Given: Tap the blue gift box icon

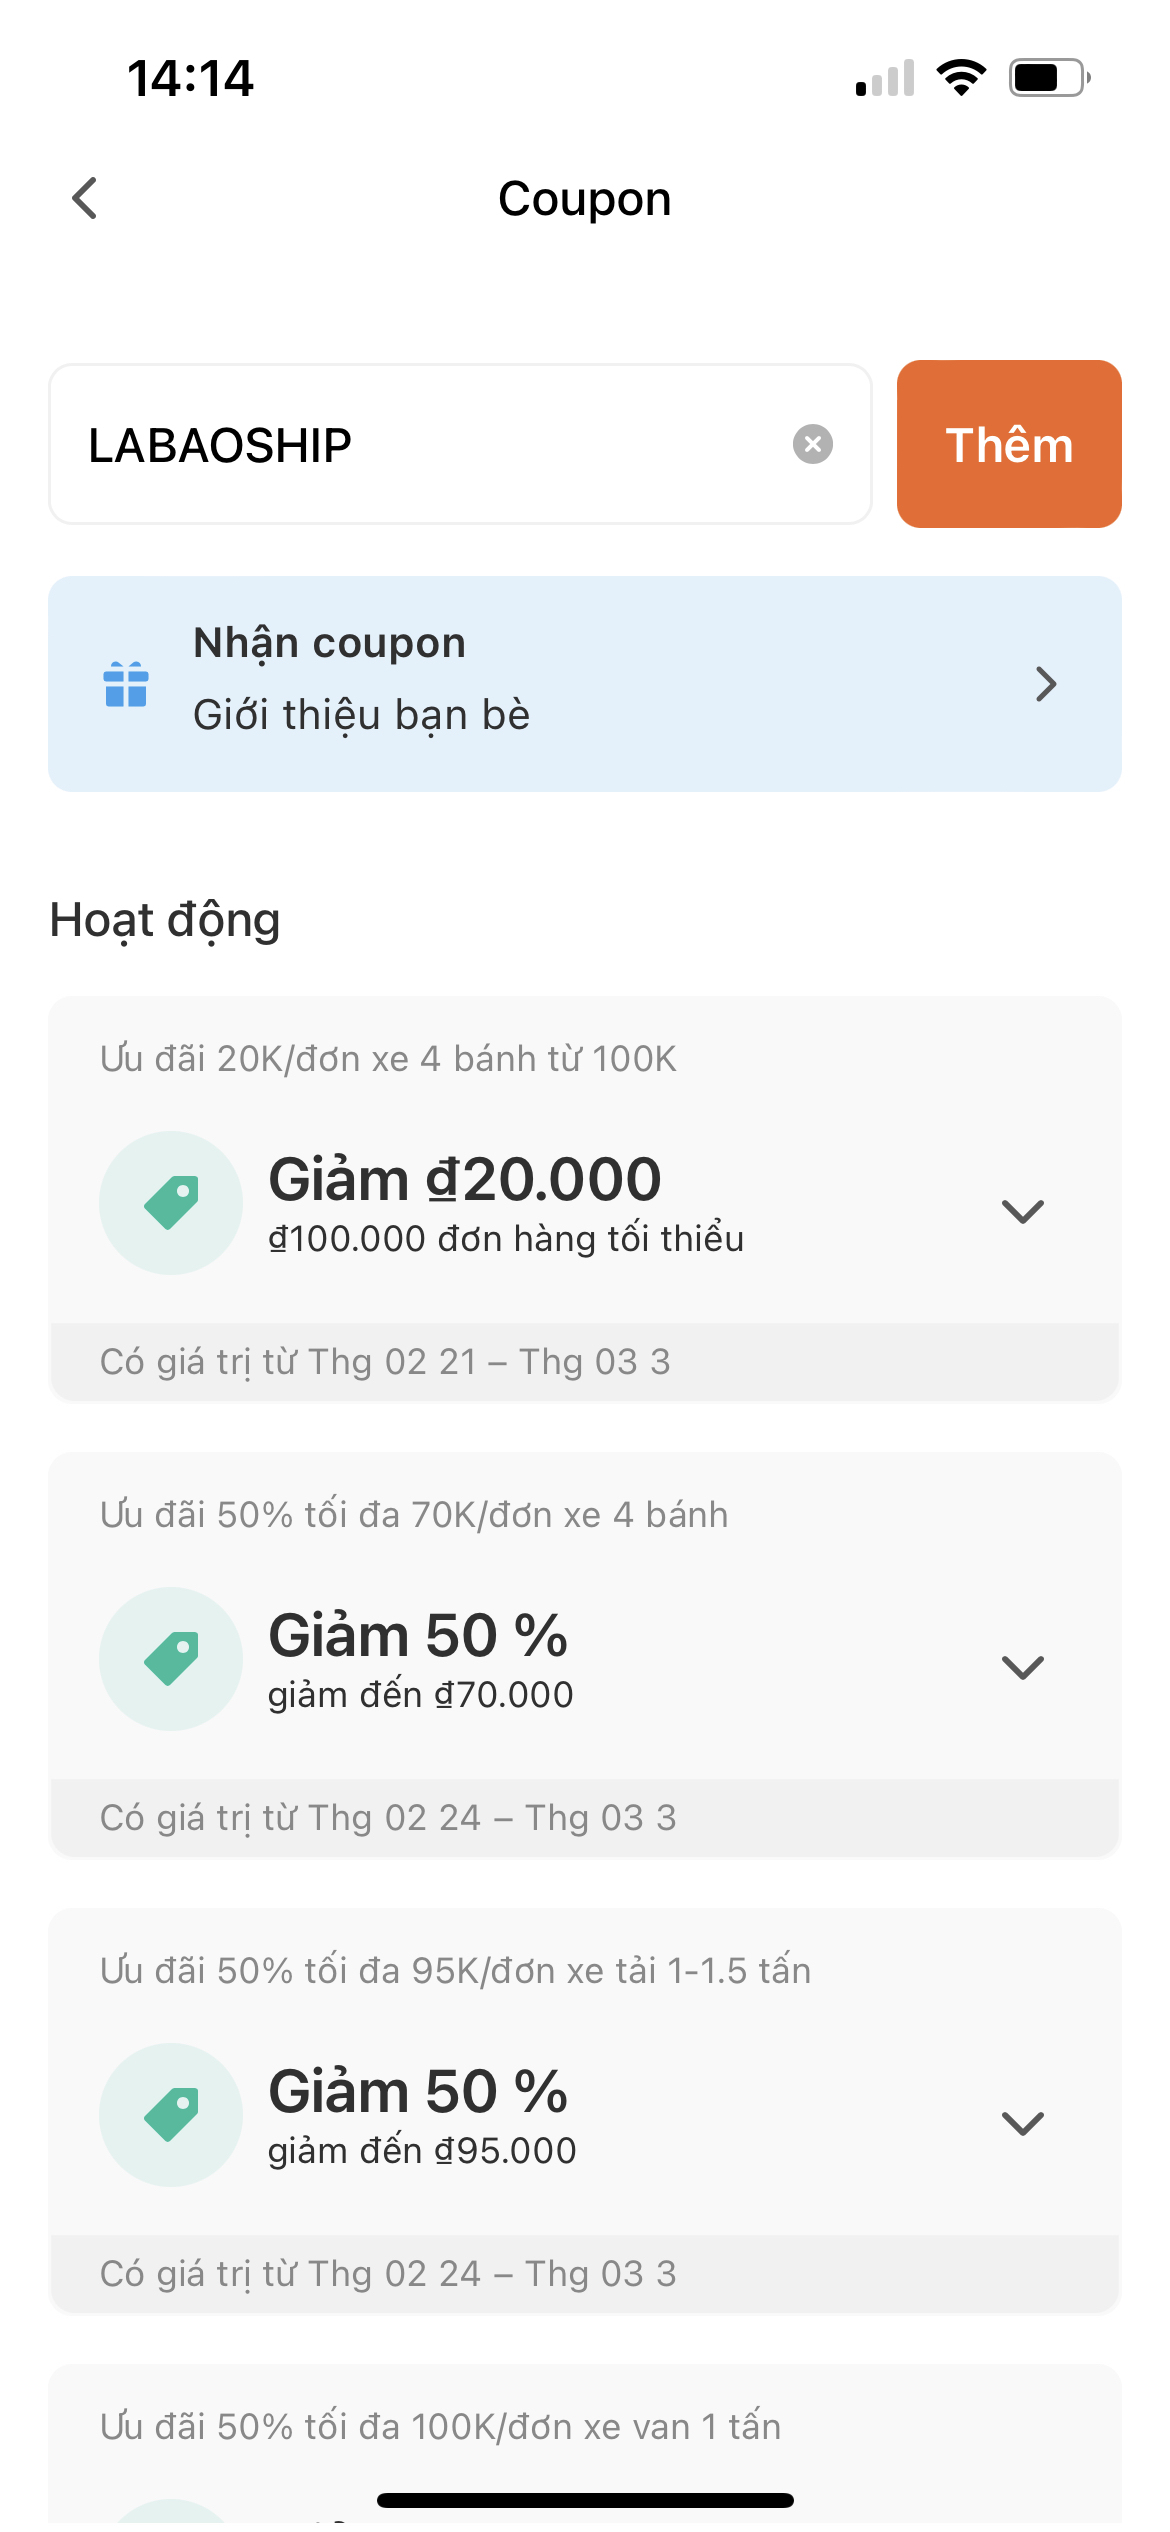Looking at the screenshot, I should [126, 684].
